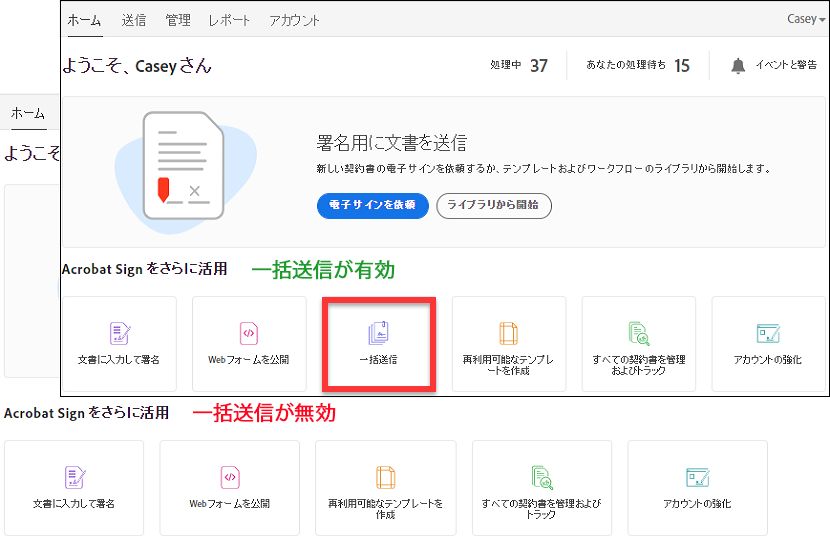Click Webフォームを公開 icon in front window

(249, 333)
